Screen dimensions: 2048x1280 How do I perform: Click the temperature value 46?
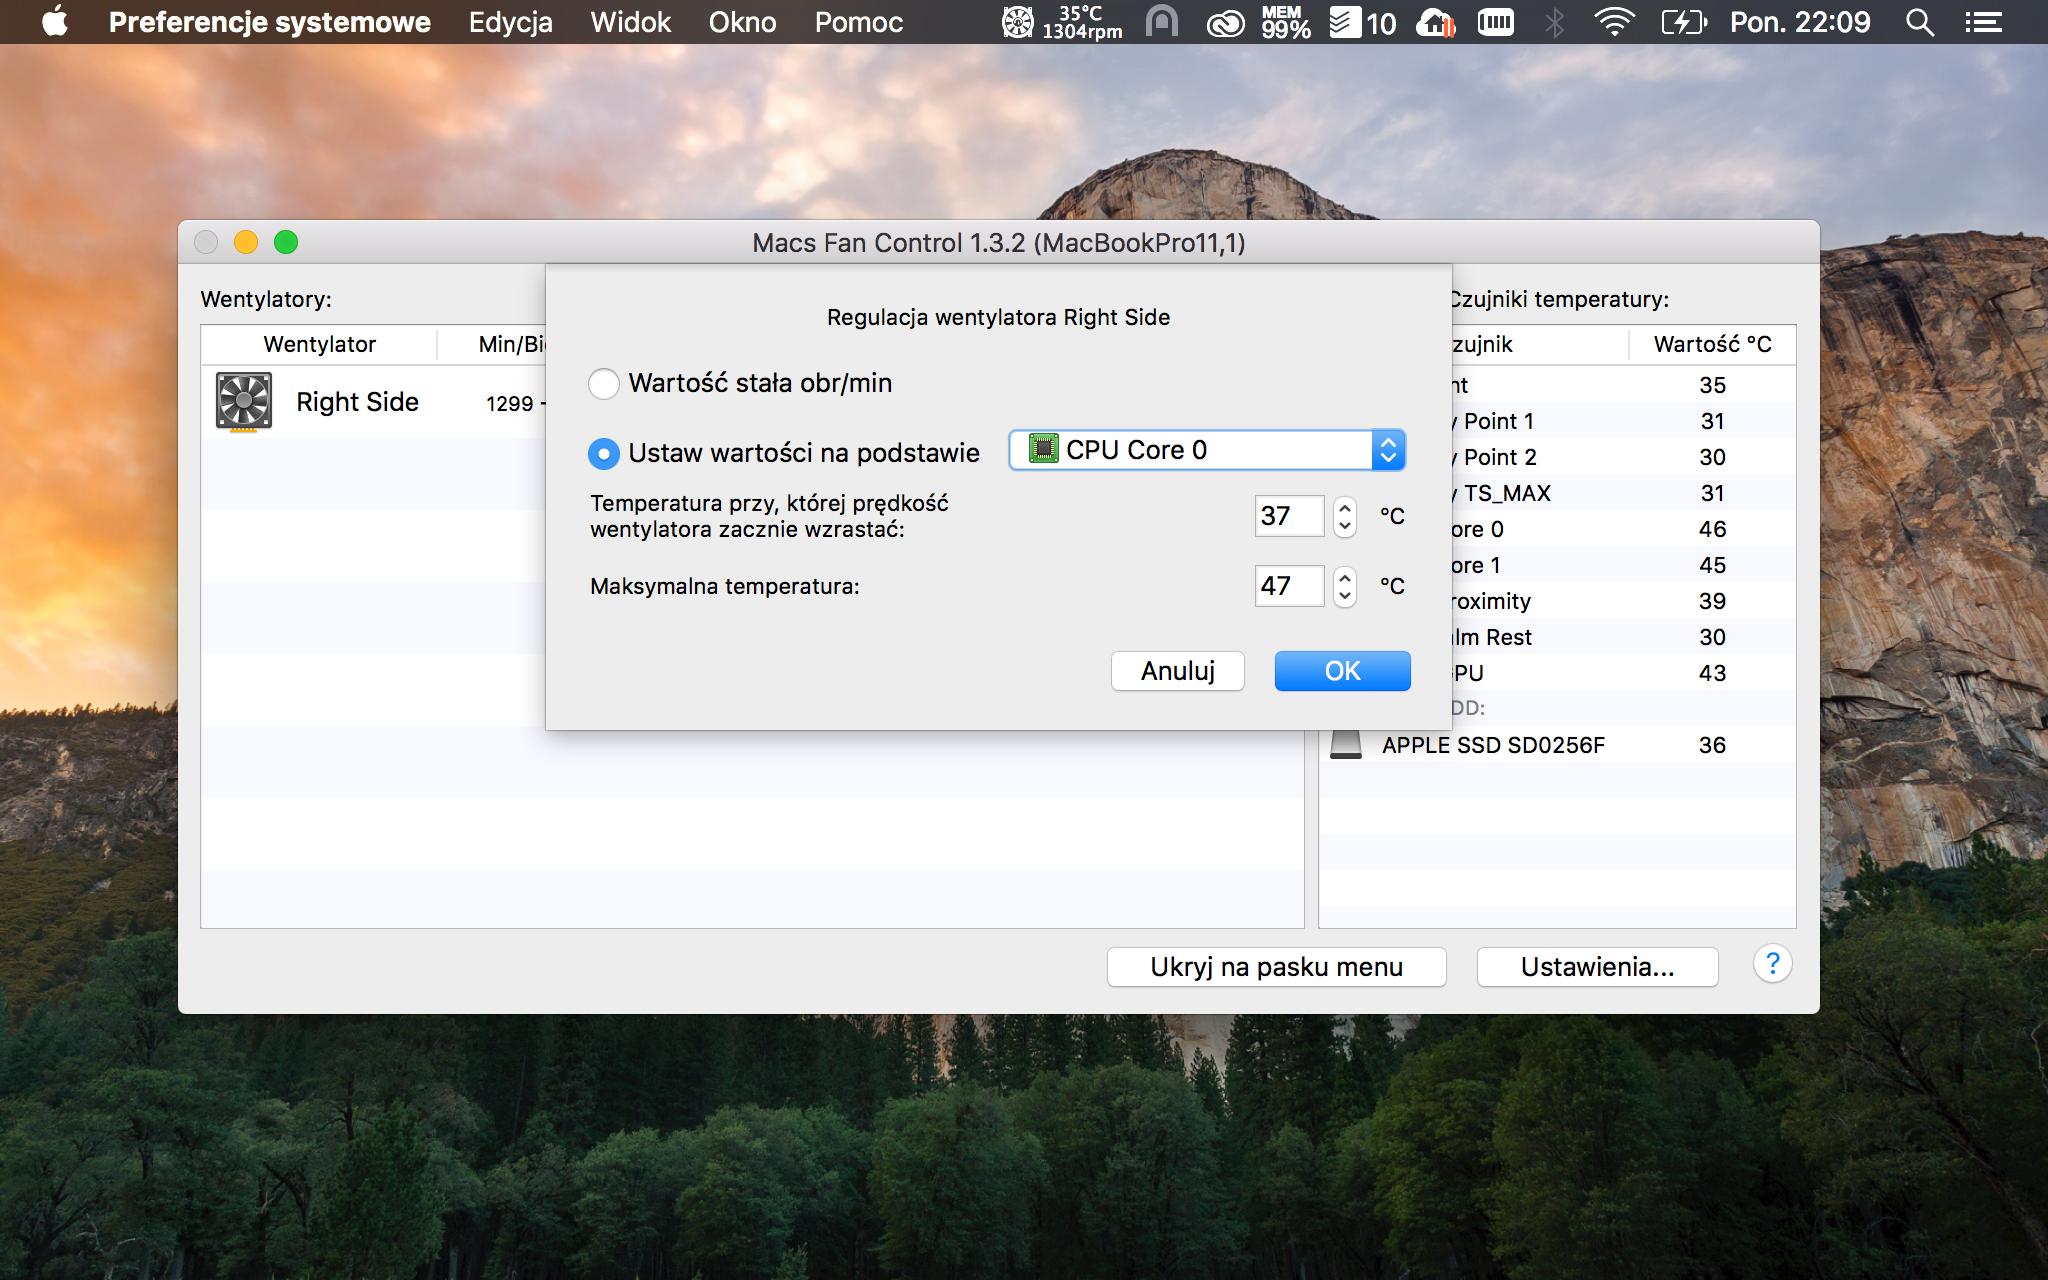pos(1712,529)
